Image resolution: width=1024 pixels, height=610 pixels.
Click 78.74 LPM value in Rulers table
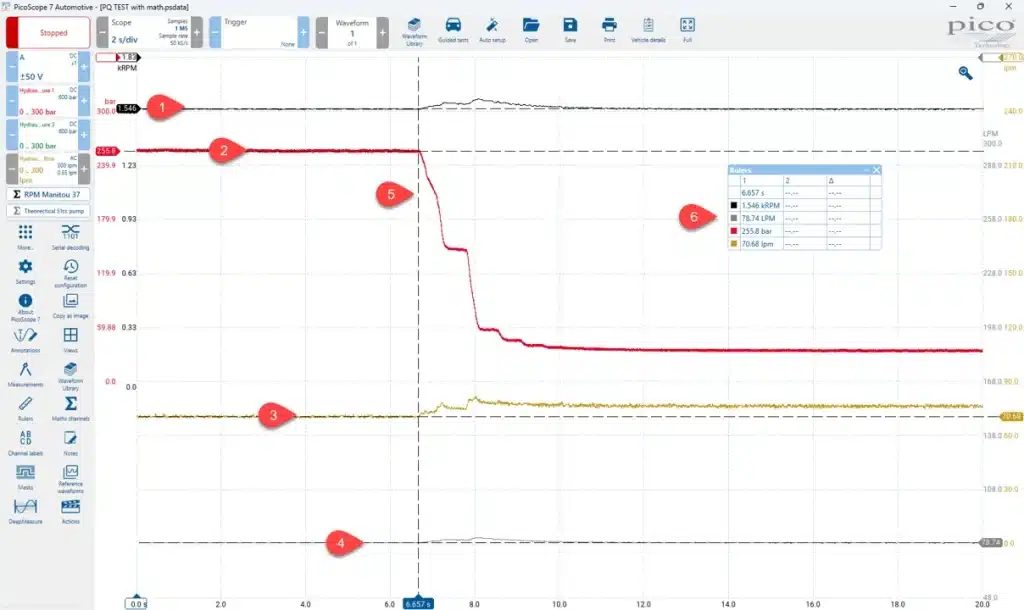point(758,218)
